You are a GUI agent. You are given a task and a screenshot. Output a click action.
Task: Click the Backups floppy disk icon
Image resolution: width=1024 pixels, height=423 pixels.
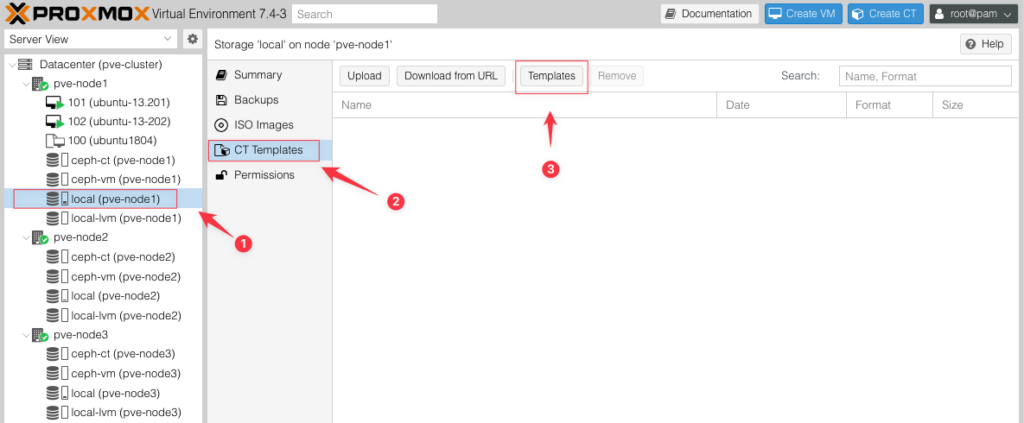click(x=222, y=100)
